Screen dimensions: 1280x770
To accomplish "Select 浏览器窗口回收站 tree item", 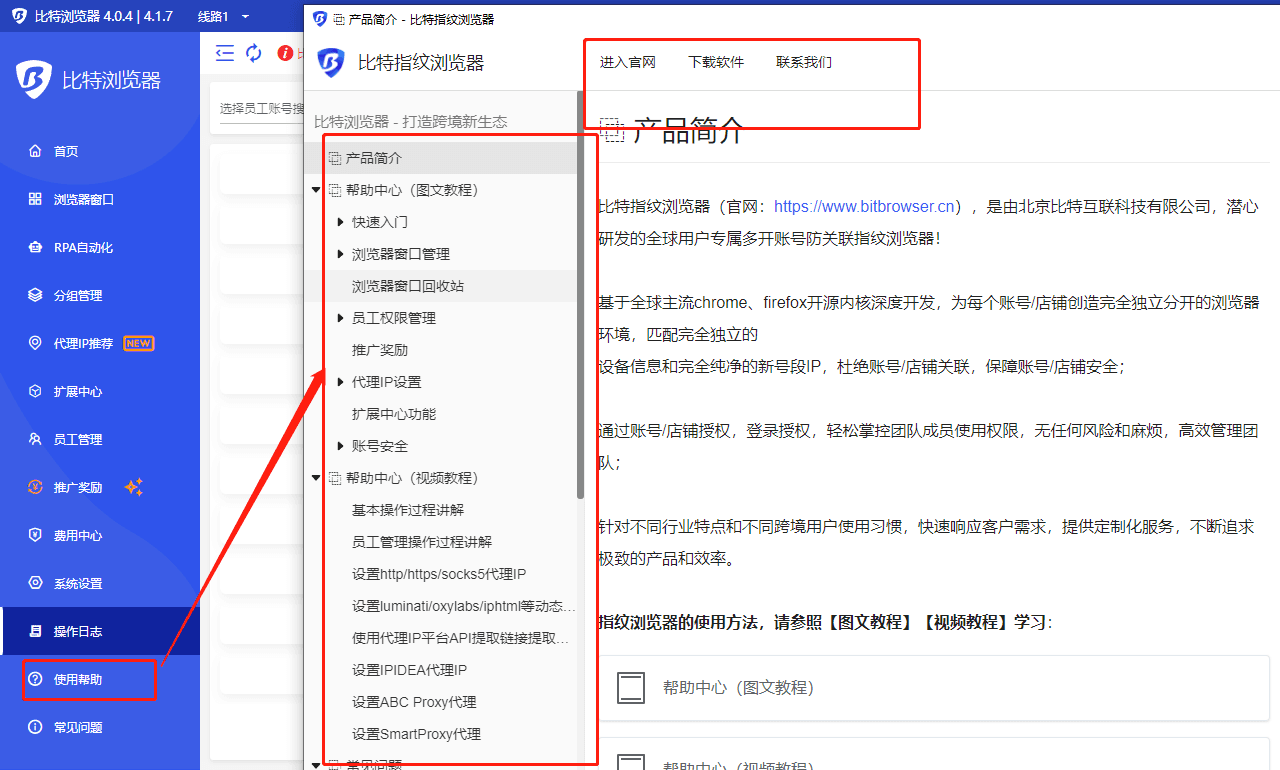I will point(407,286).
